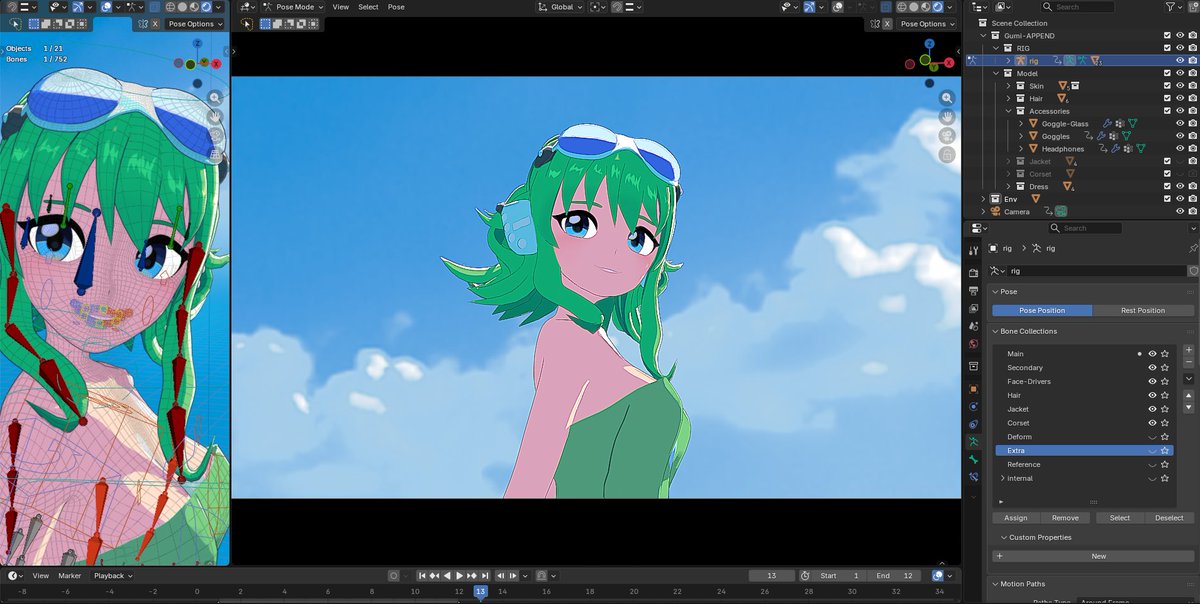Hide the Hair bone collection
This screenshot has height=604, width=1200.
pos(1152,395)
